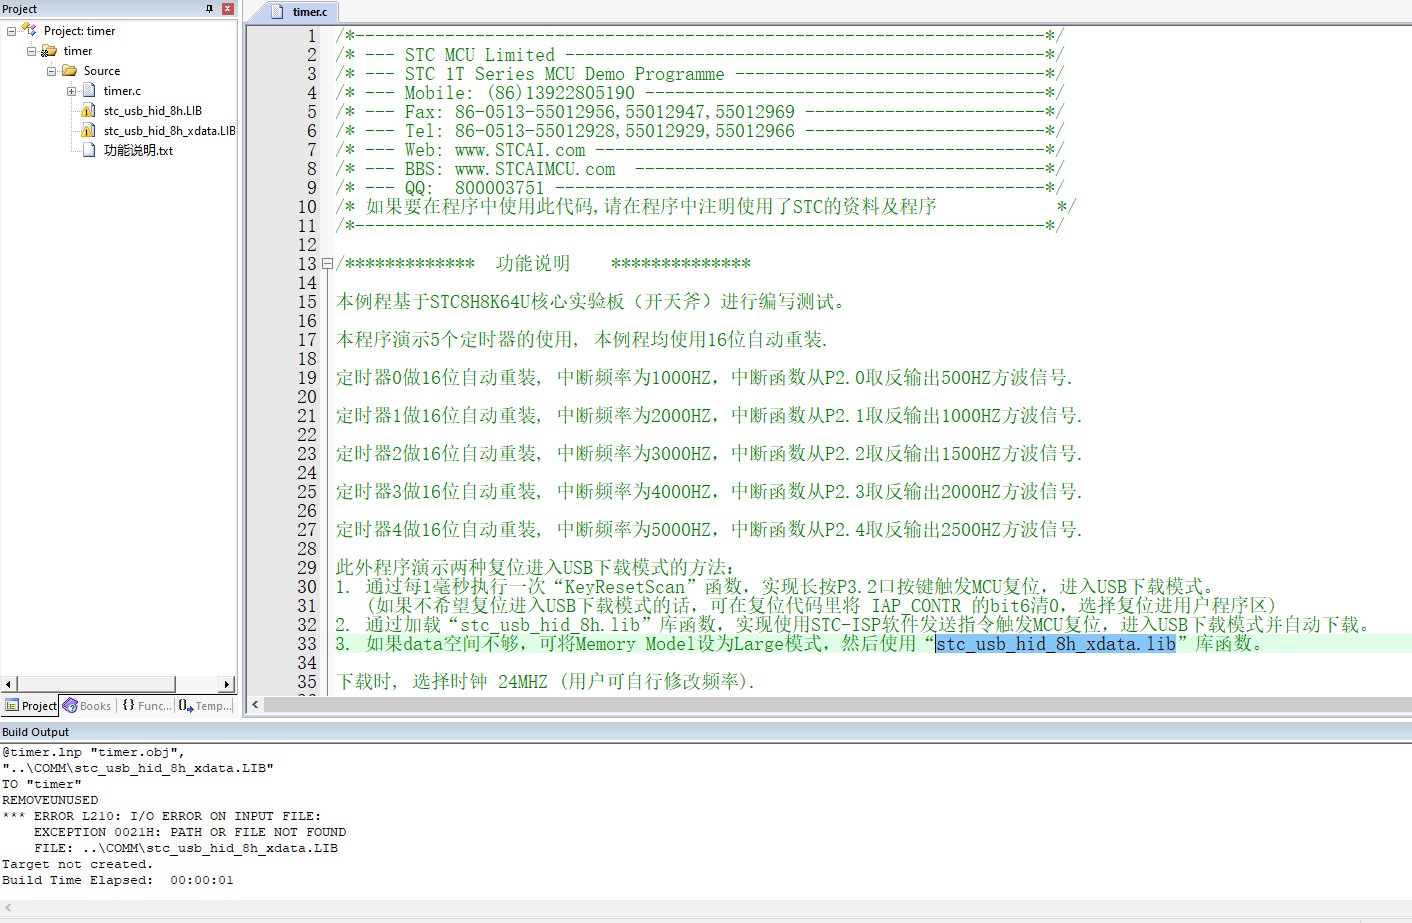Screen dimensions: 1412x923
Task: Pin the Project panel with the pushpin icon
Action: (x=209, y=8)
